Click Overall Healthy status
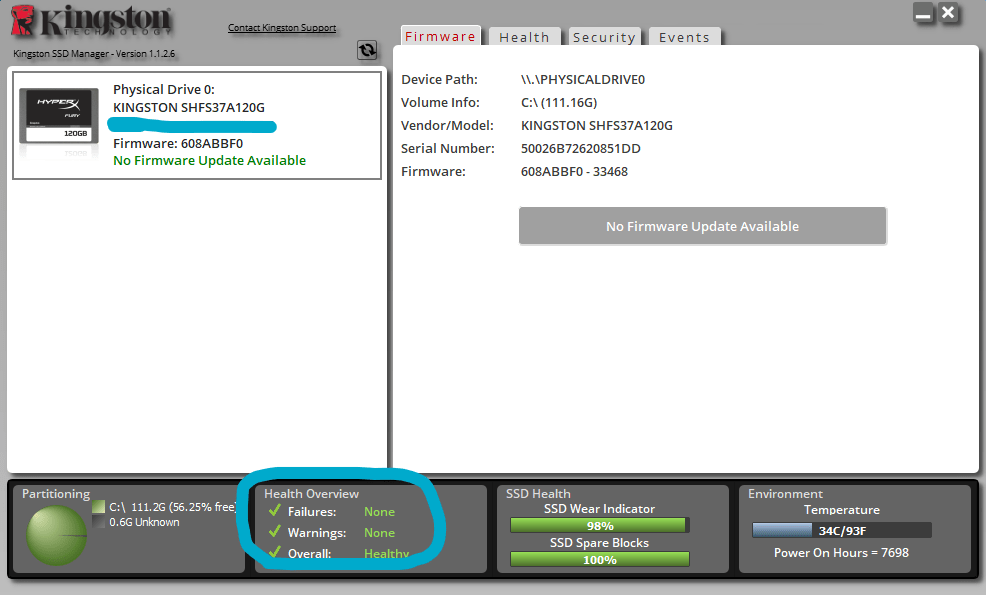 pyautogui.click(x=386, y=553)
